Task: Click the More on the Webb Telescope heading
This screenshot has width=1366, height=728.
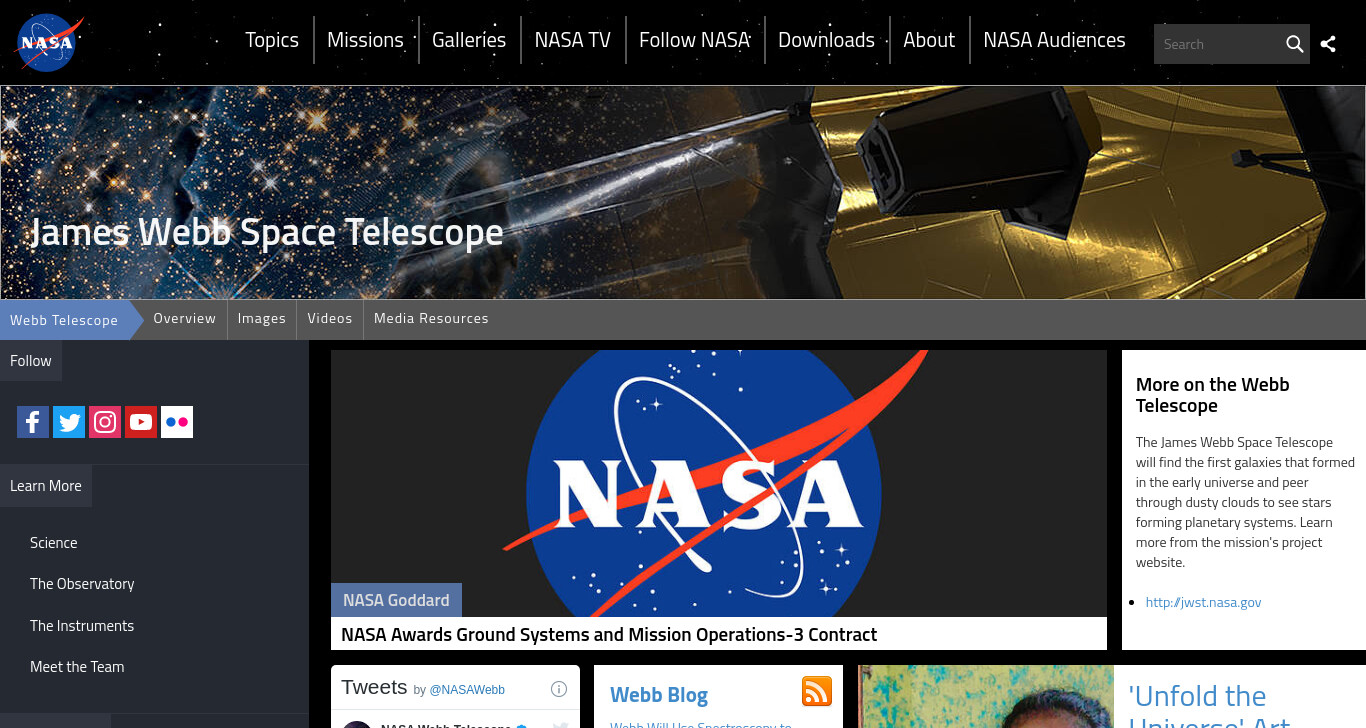Action: [x=1212, y=395]
